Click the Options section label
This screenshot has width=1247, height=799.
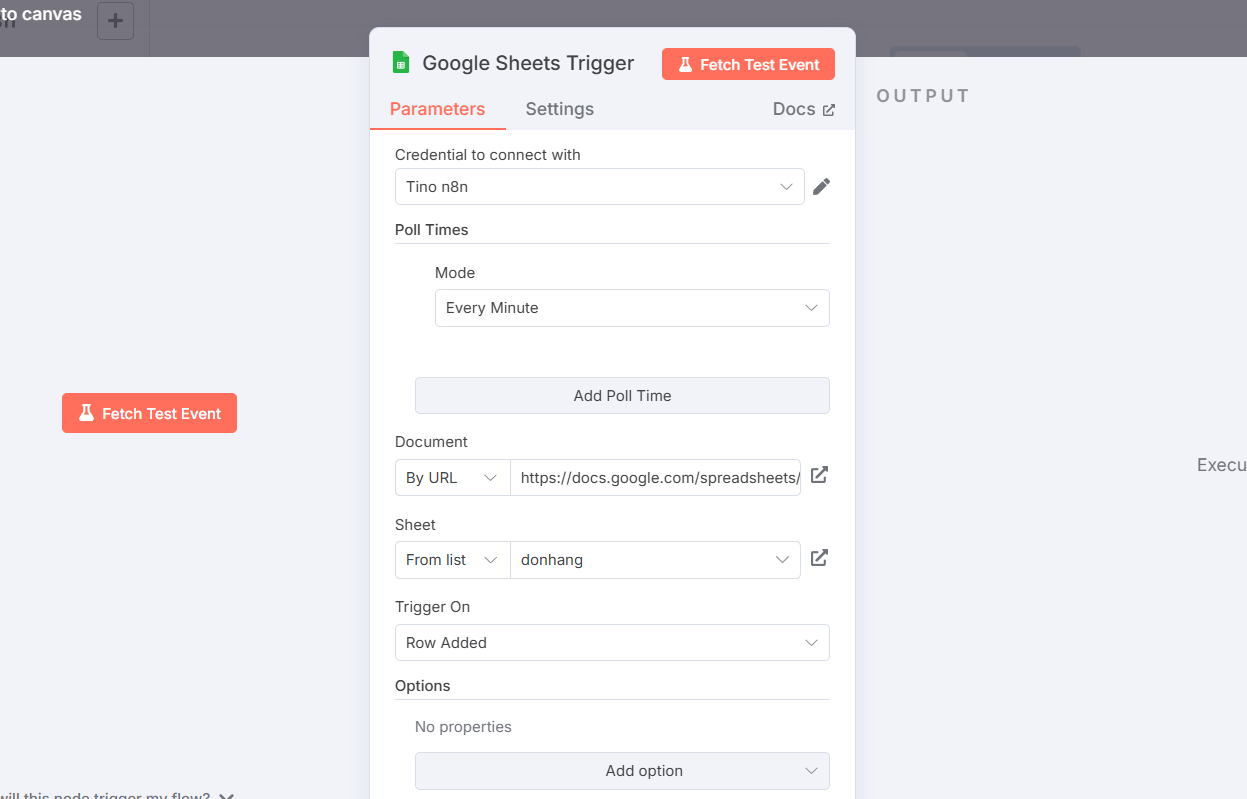pos(422,686)
